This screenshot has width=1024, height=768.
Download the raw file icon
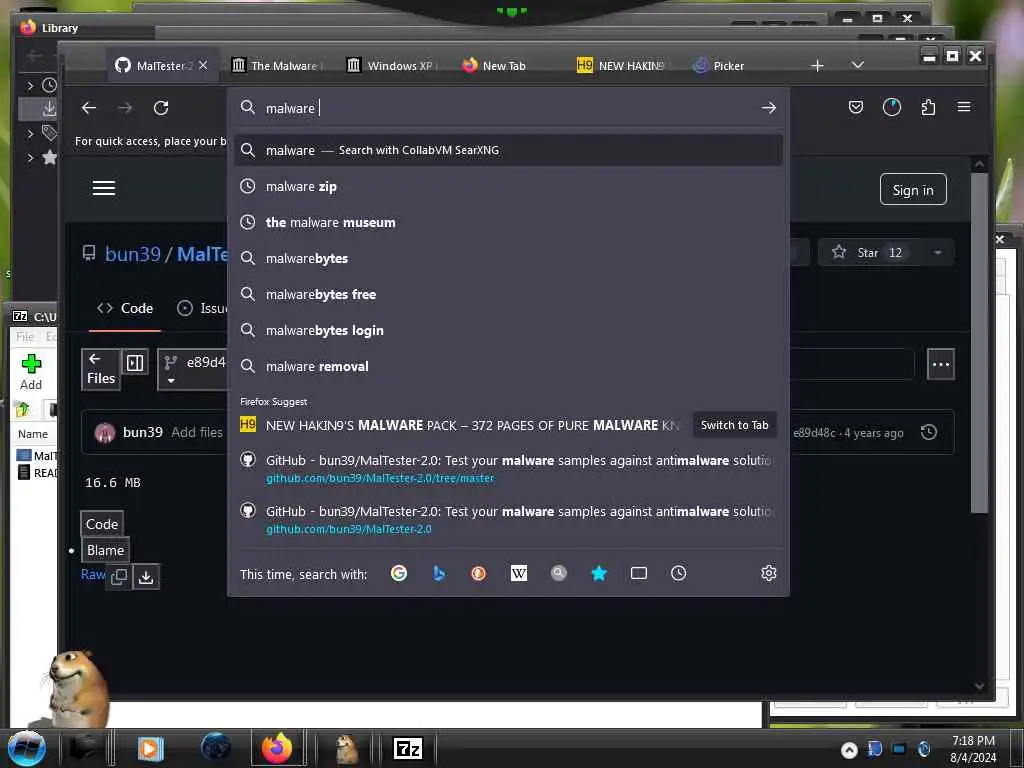(x=146, y=577)
